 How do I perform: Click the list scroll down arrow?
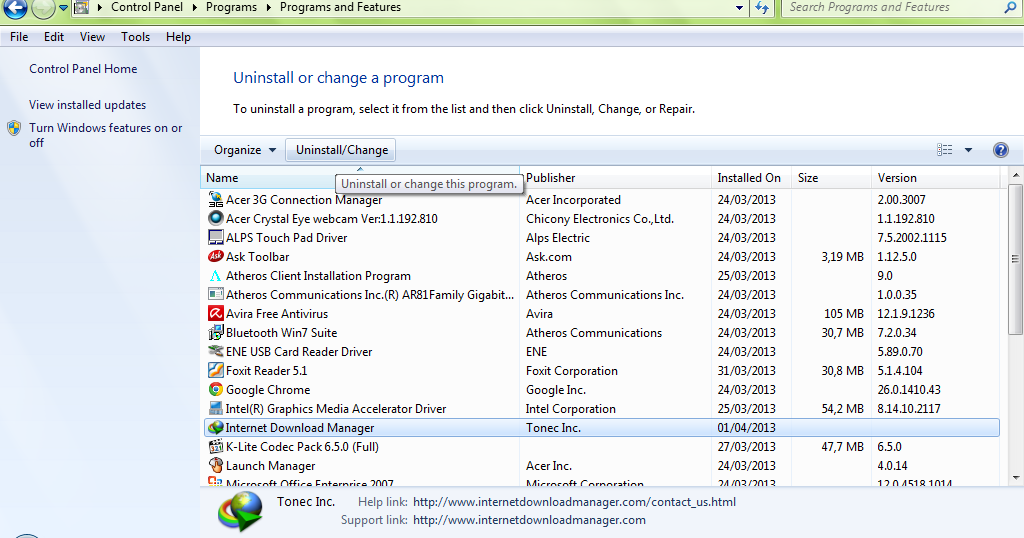pyautogui.click(x=1016, y=478)
